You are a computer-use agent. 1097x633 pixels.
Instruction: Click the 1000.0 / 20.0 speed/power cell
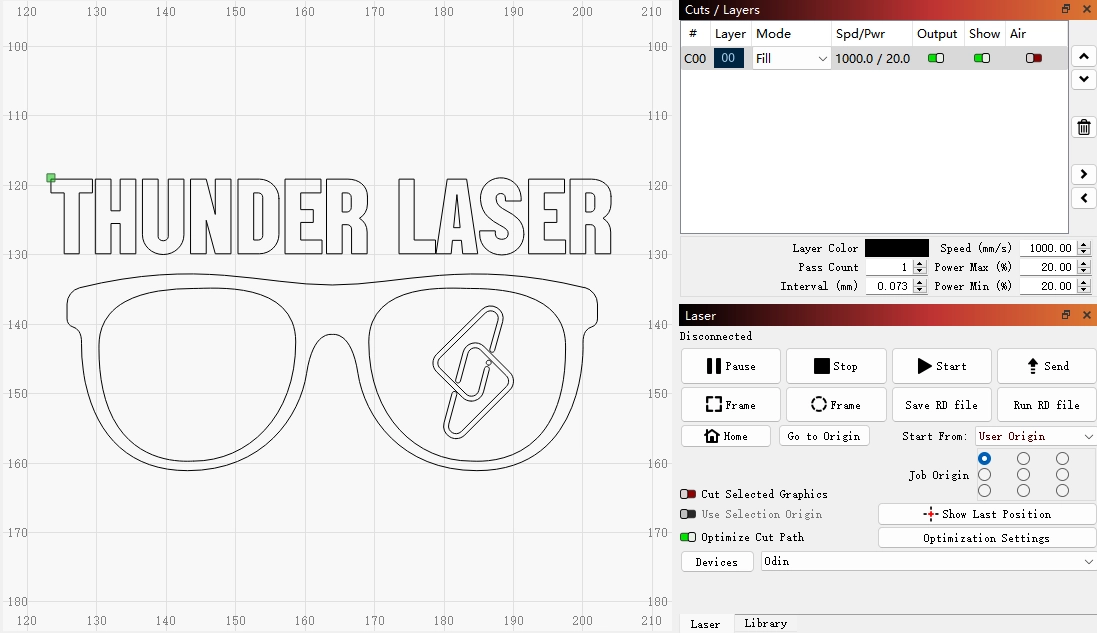pos(872,59)
